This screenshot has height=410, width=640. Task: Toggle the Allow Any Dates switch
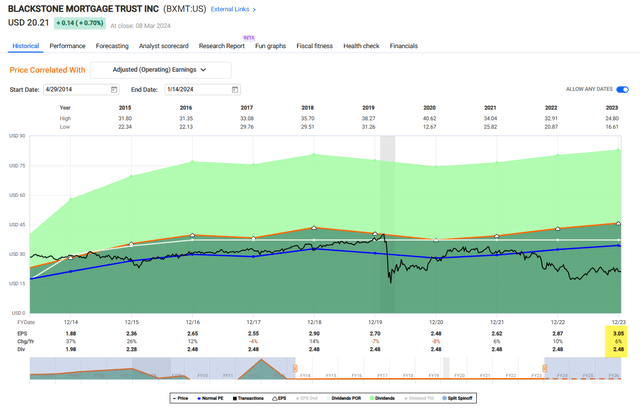click(x=622, y=89)
